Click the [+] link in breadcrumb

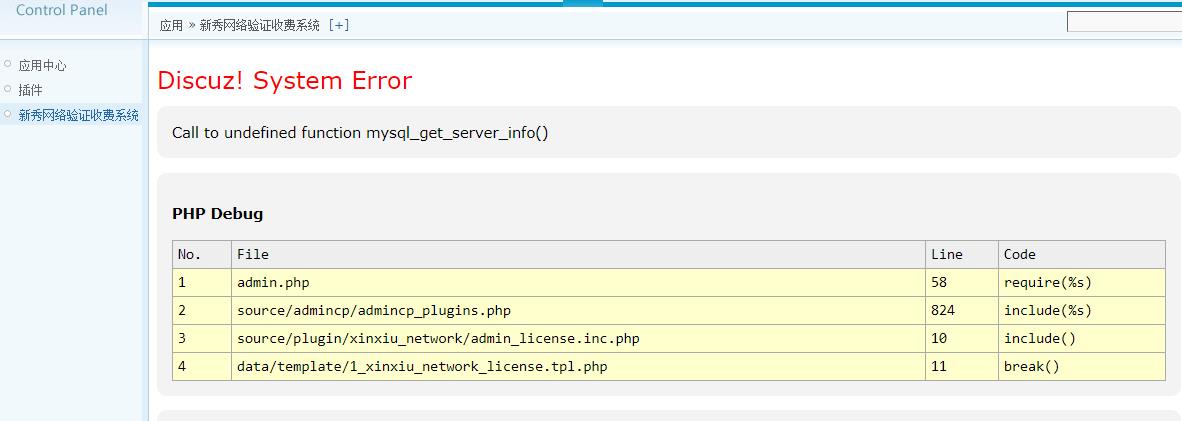click(338, 25)
